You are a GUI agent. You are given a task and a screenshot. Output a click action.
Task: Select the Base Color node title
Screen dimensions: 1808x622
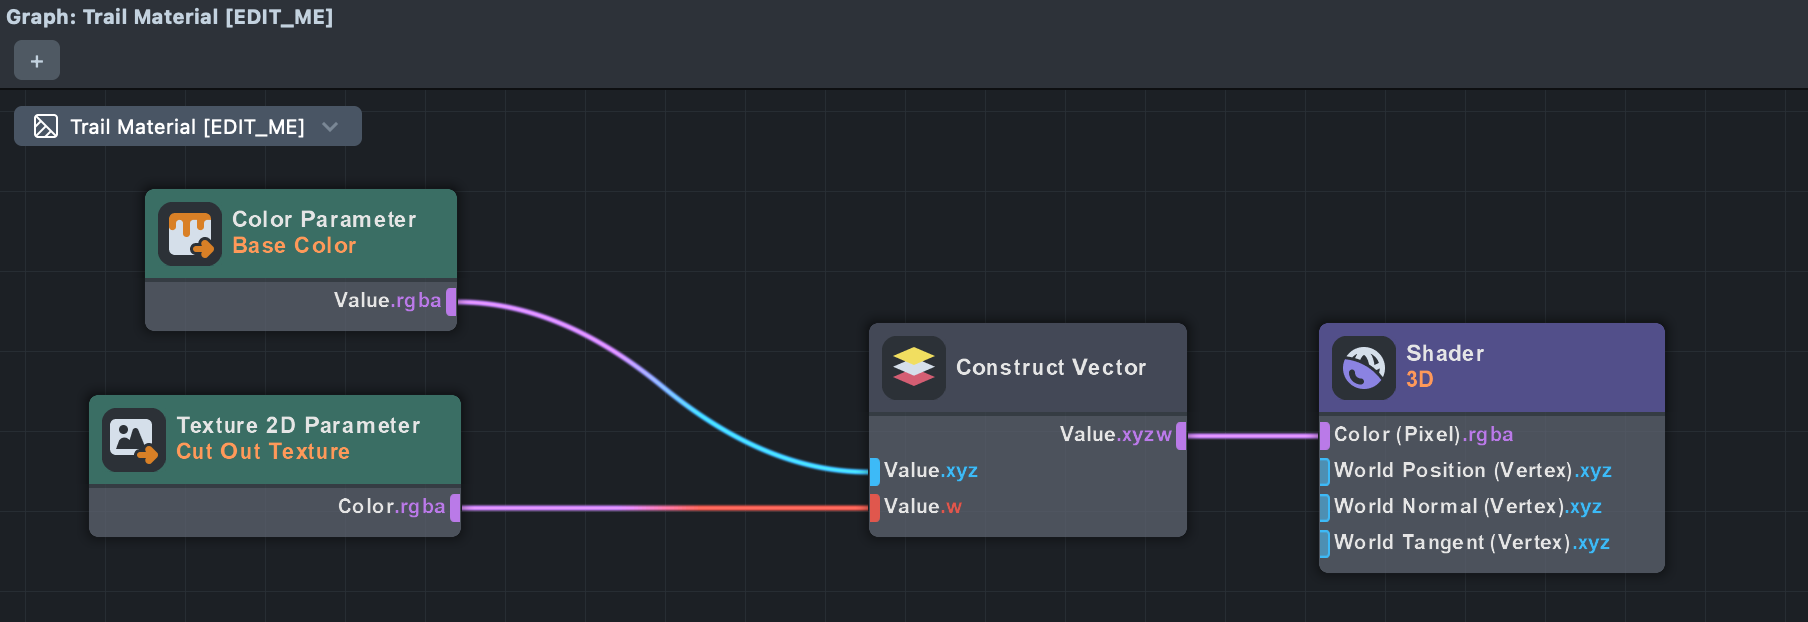pyautogui.click(x=294, y=246)
